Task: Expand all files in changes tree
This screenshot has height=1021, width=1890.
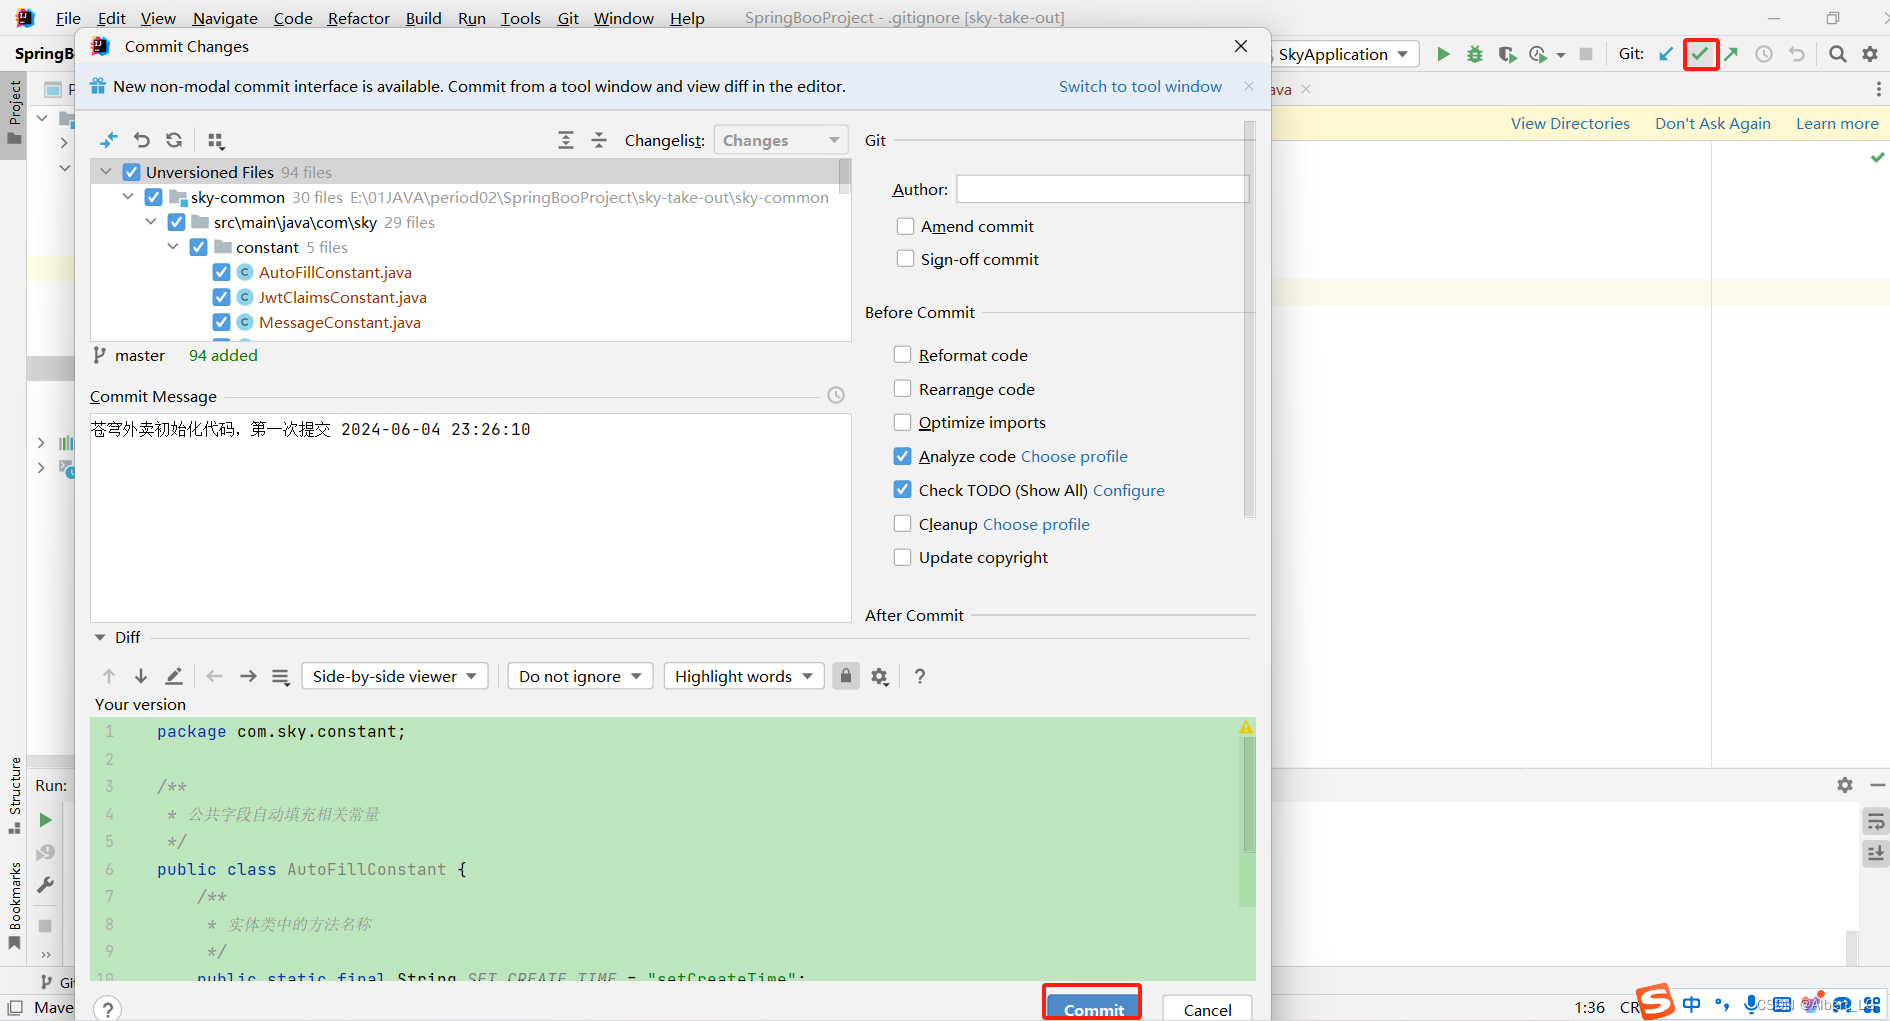Action: point(566,140)
